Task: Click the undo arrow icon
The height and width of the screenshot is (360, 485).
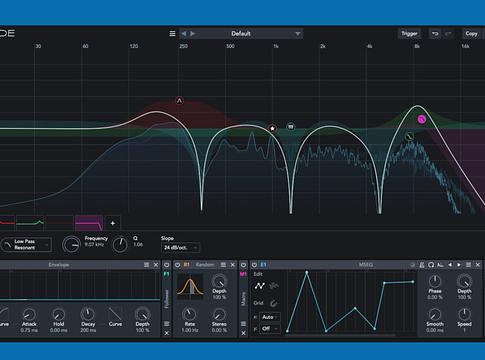Action: click(x=435, y=34)
